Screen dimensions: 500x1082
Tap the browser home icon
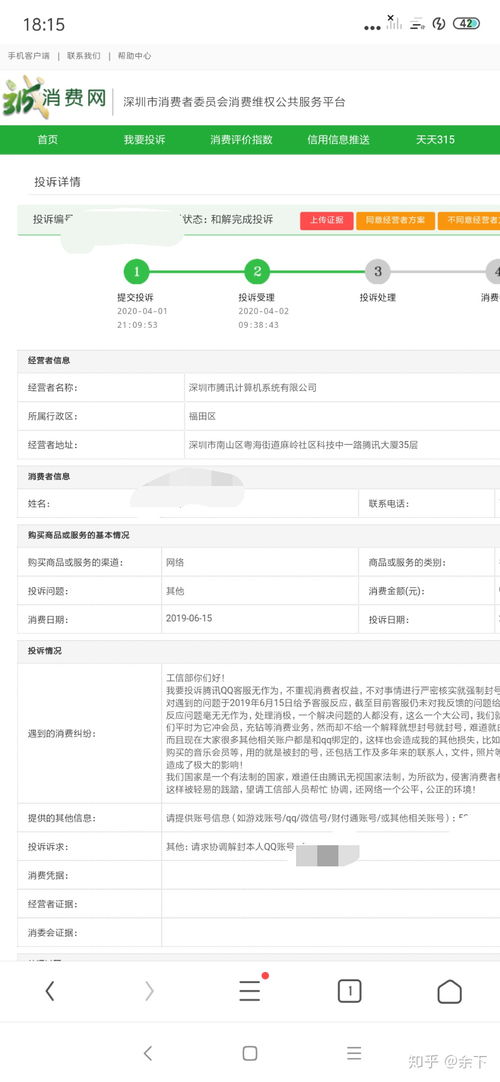click(450, 992)
